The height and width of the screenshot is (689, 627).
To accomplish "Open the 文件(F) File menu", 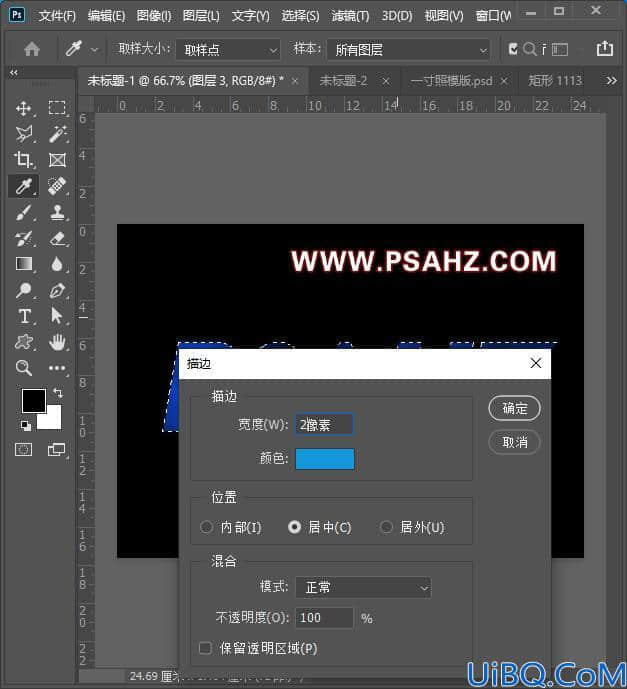I will 57,16.
